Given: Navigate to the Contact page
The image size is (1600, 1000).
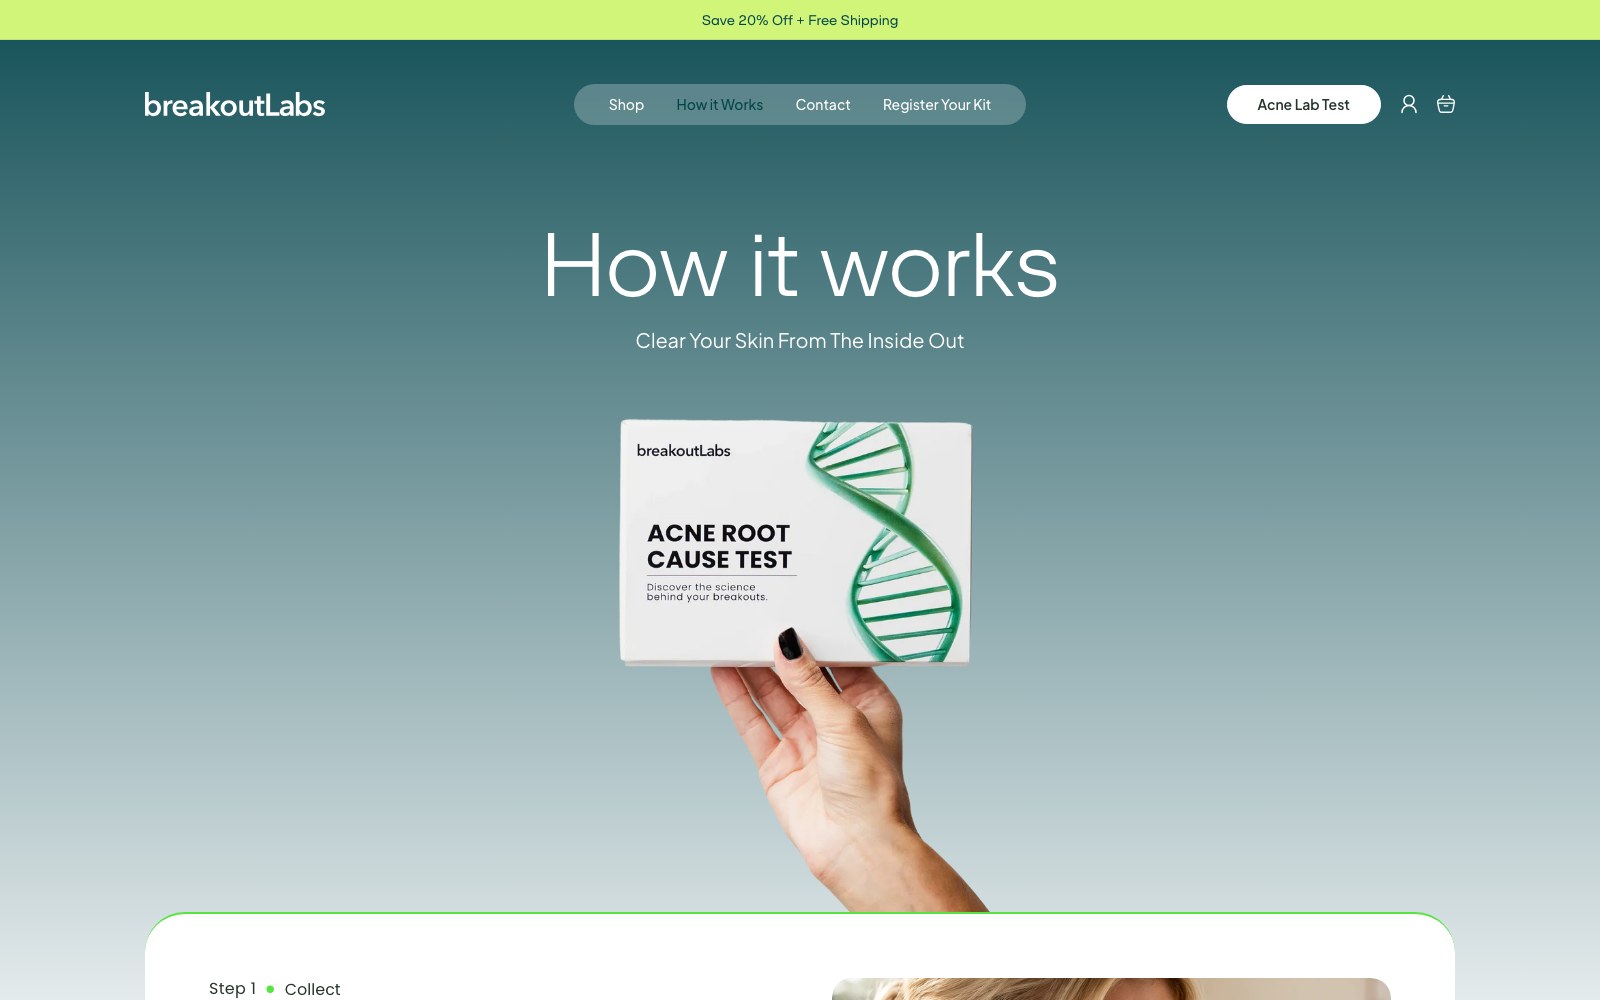Looking at the screenshot, I should pos(823,105).
